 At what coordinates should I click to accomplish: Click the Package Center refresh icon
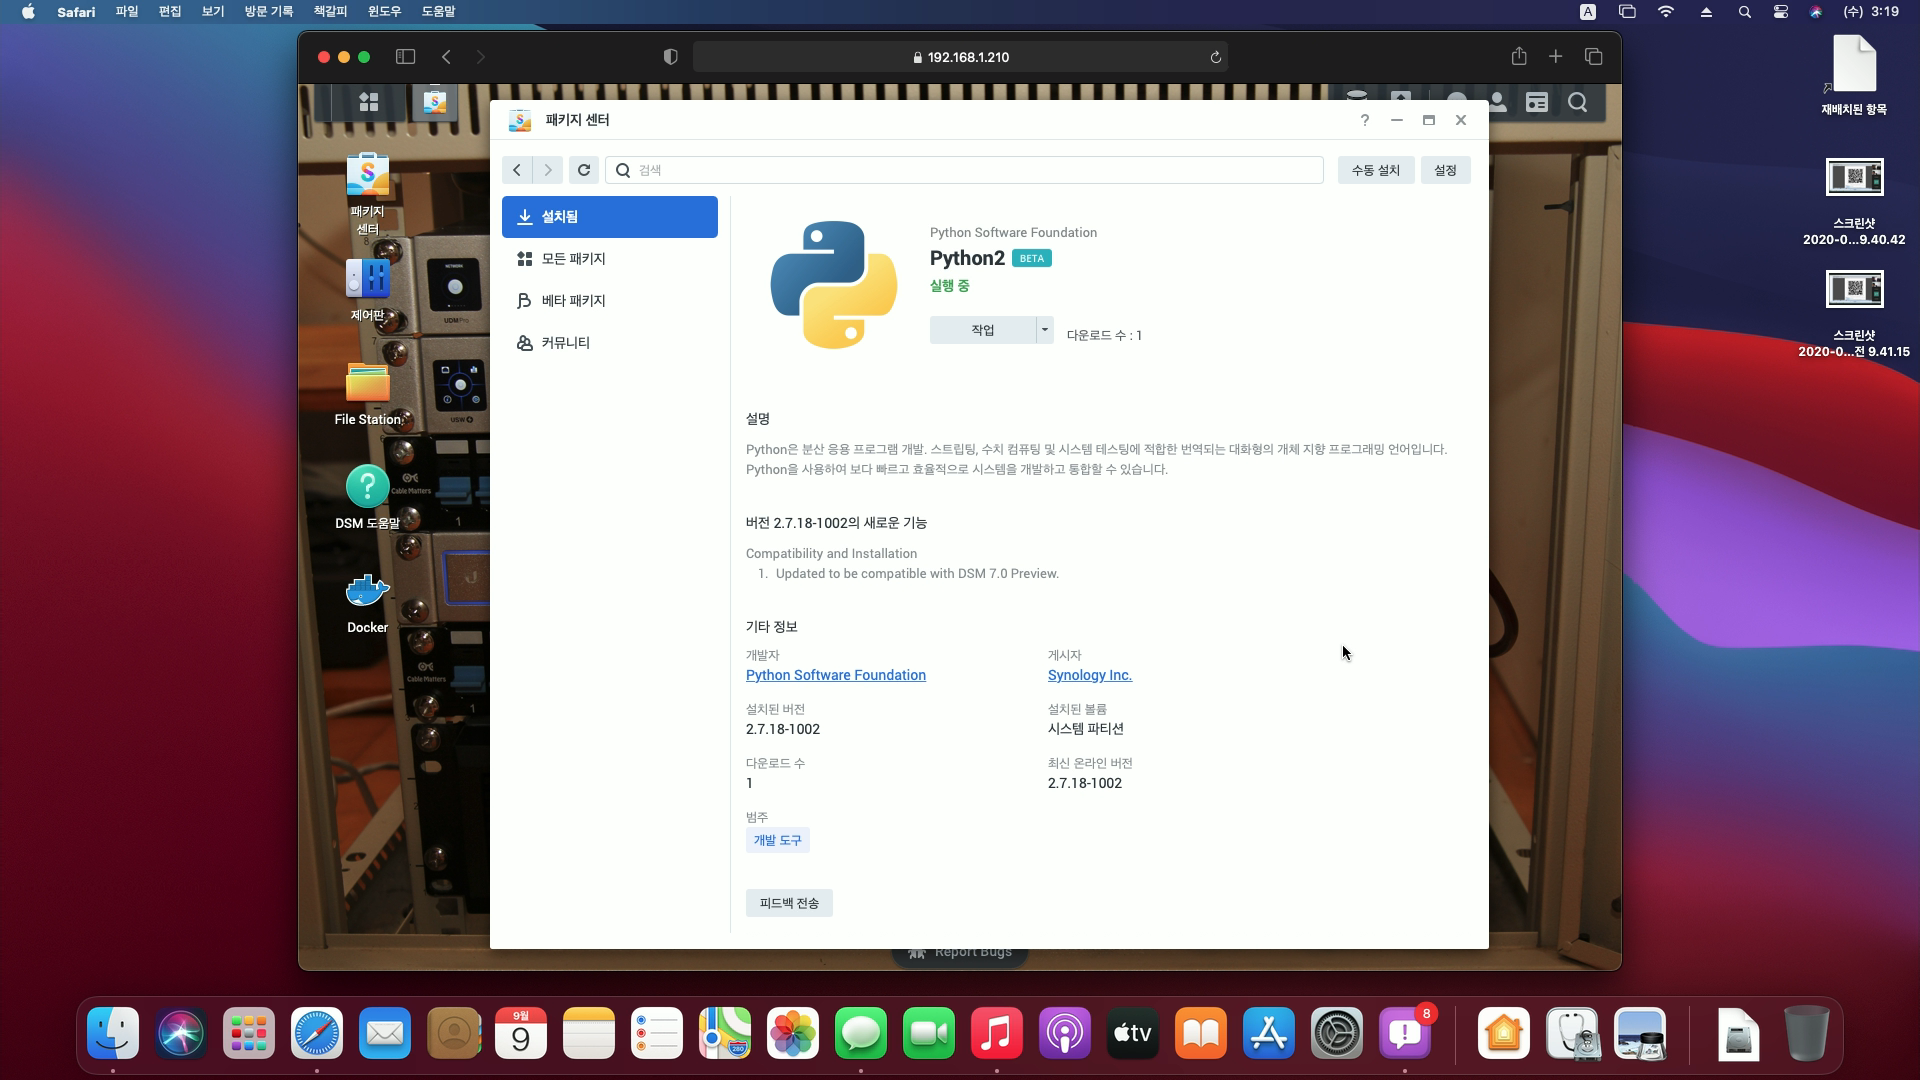tap(584, 170)
